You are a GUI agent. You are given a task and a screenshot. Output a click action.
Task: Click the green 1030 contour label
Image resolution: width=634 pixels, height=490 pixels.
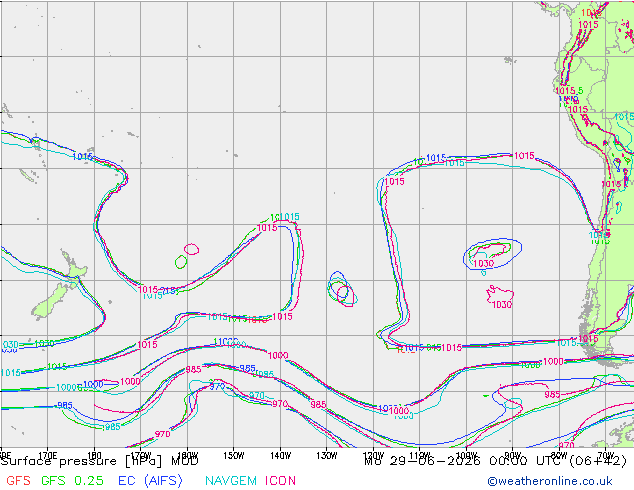tap(44, 344)
